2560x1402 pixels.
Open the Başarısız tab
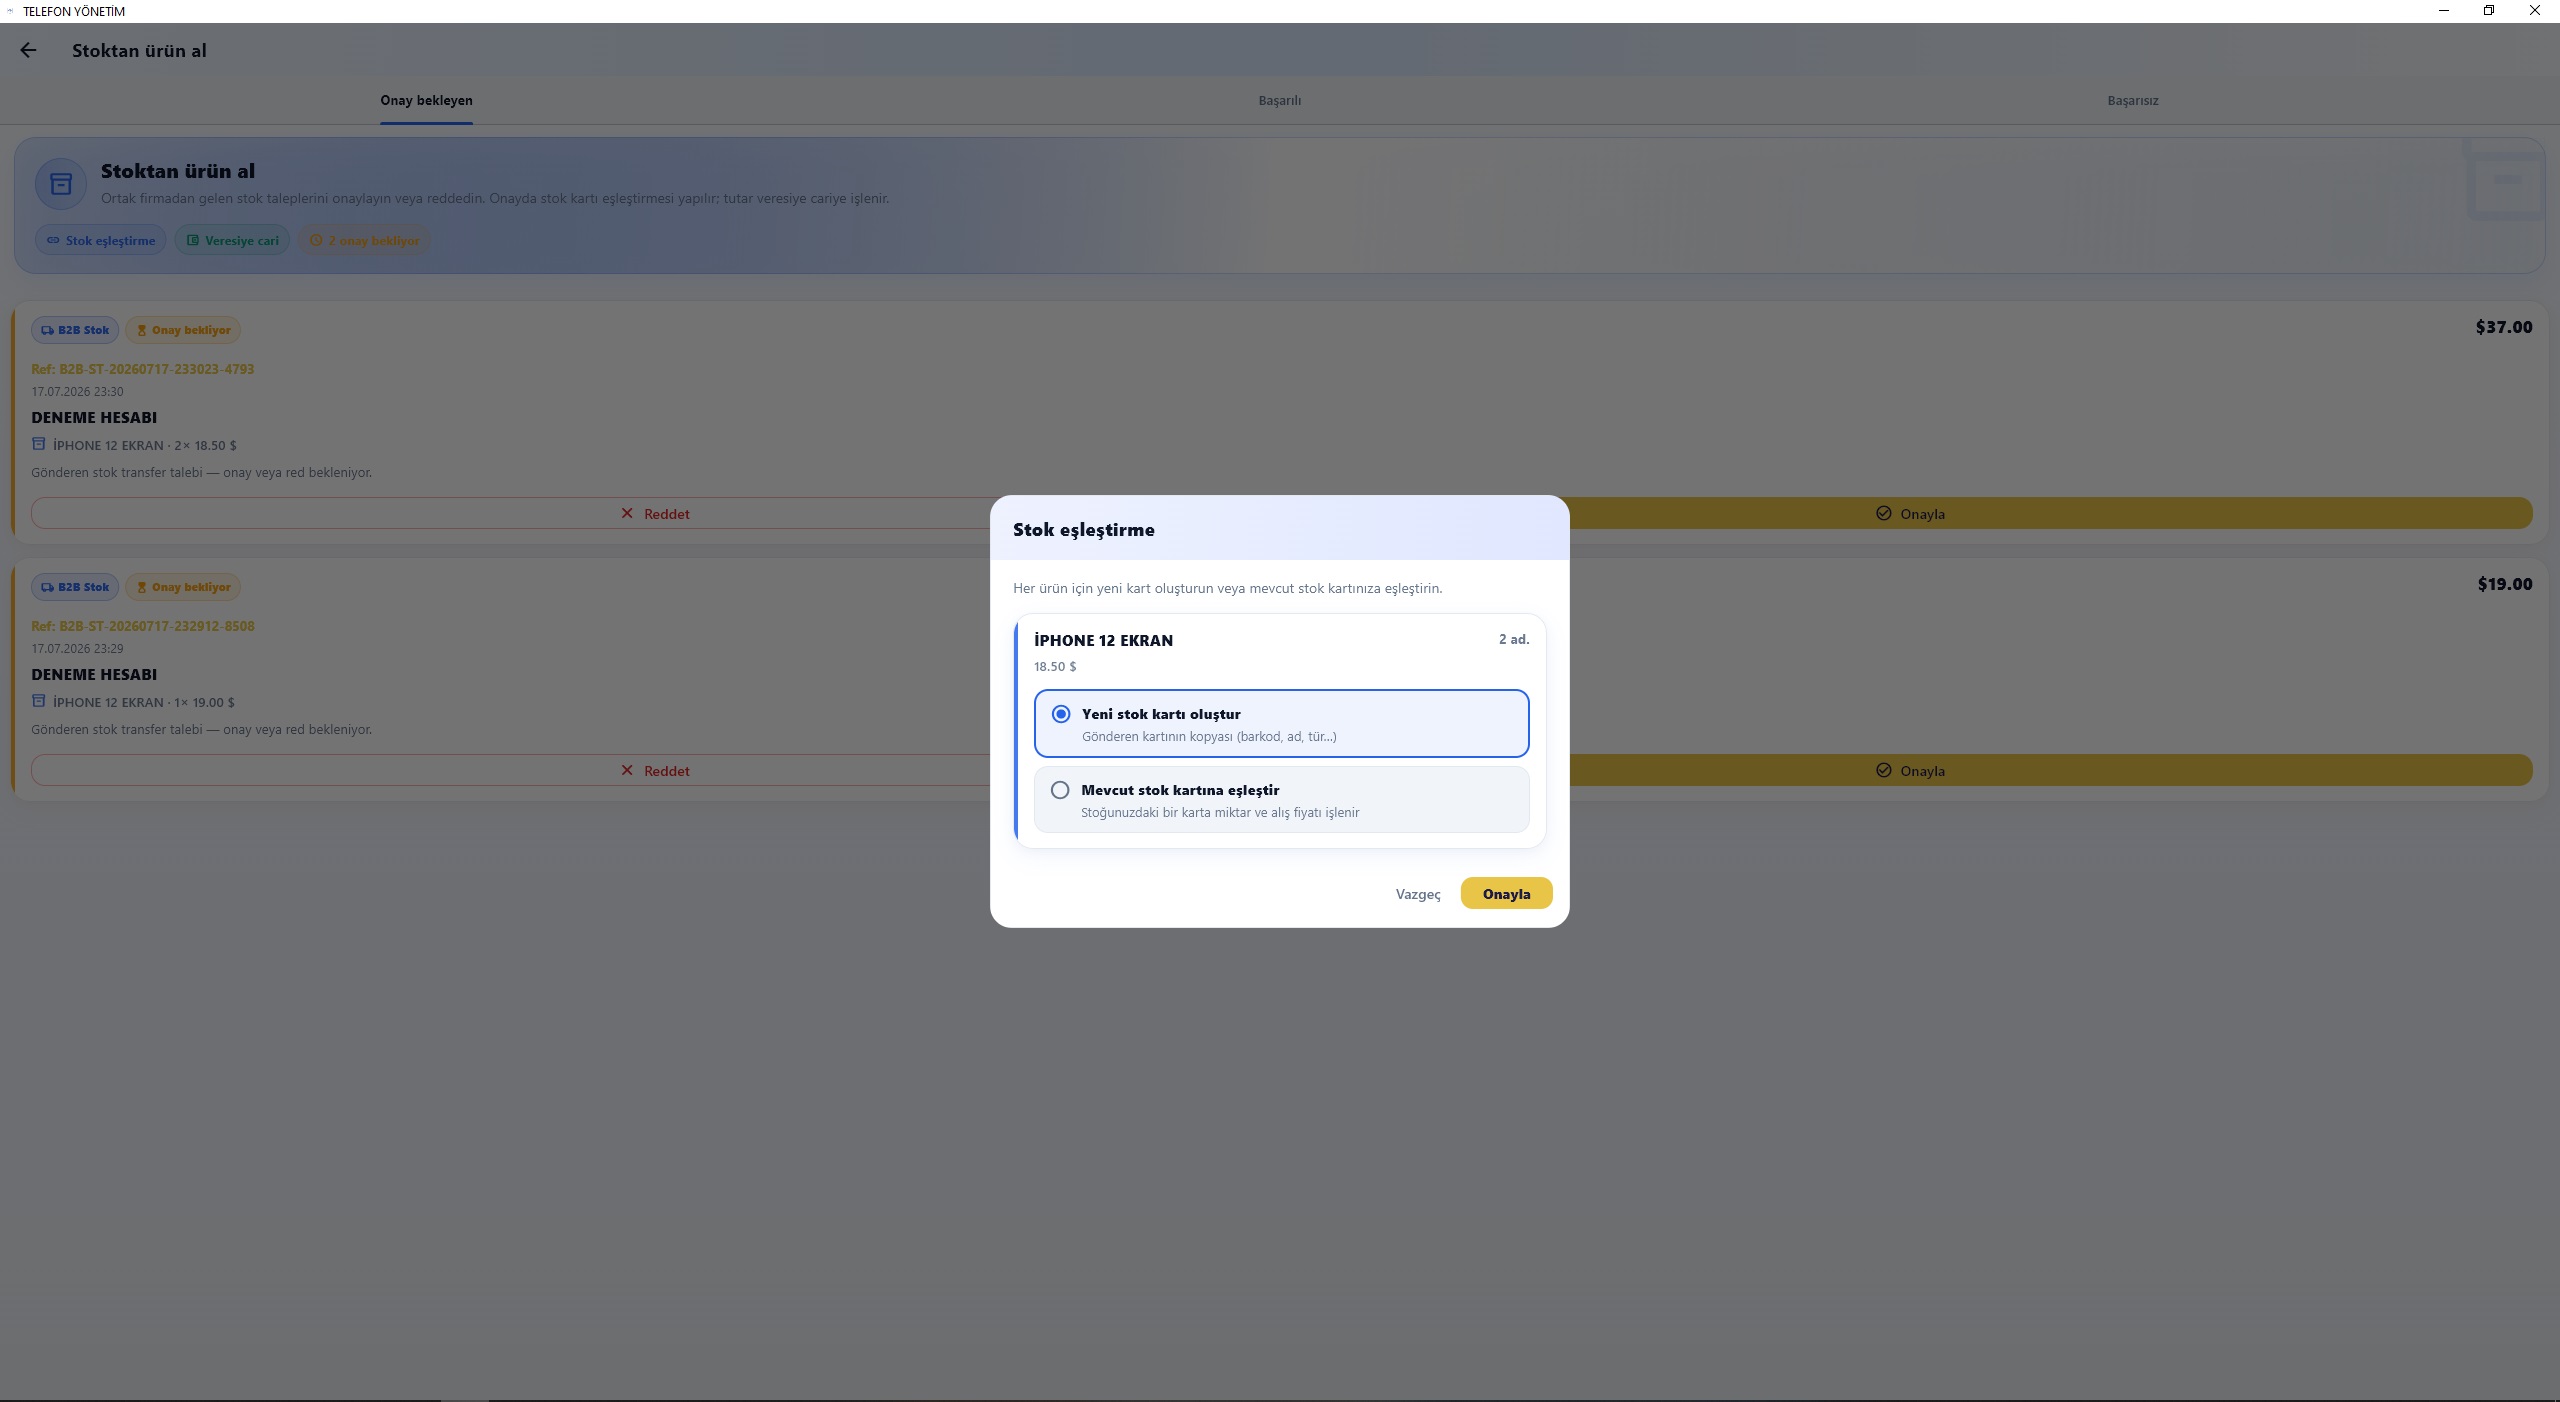click(2133, 100)
